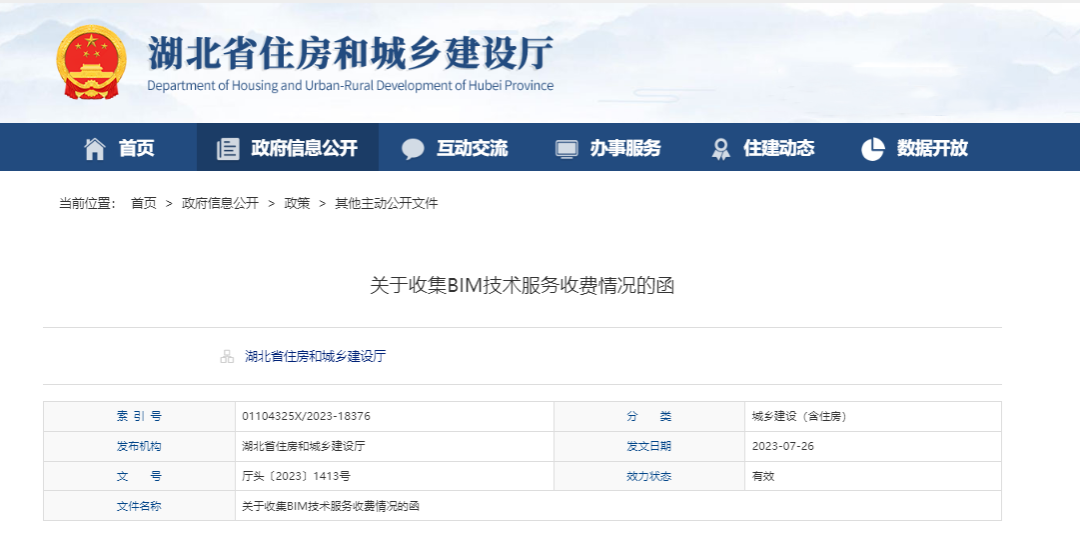Click the 文号 label cell
Viewport: 1080px width, 537px height.
point(139,476)
